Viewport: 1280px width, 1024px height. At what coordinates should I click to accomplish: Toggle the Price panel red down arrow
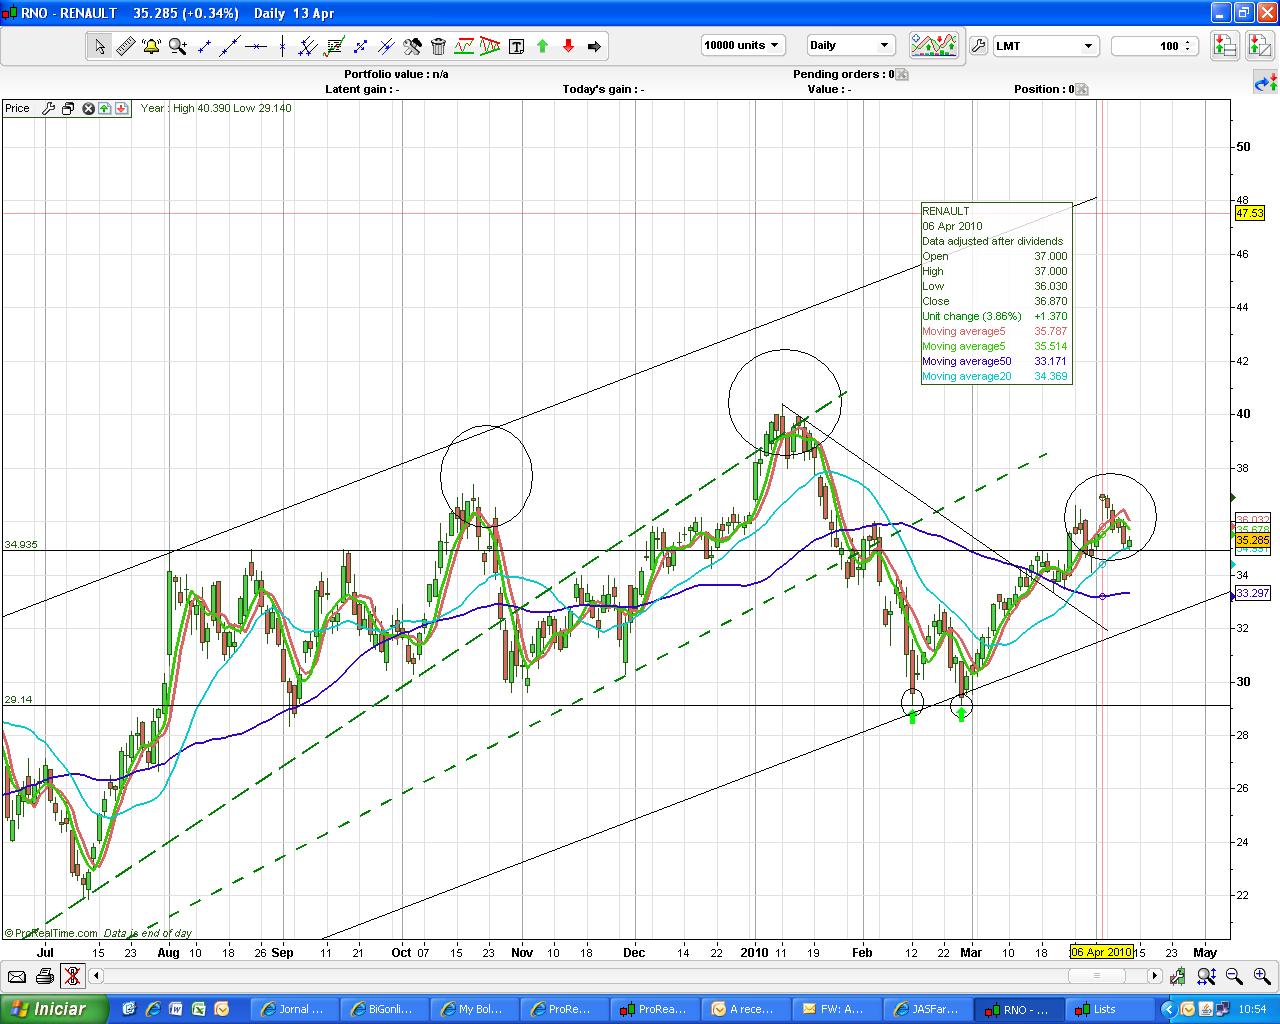click(121, 108)
